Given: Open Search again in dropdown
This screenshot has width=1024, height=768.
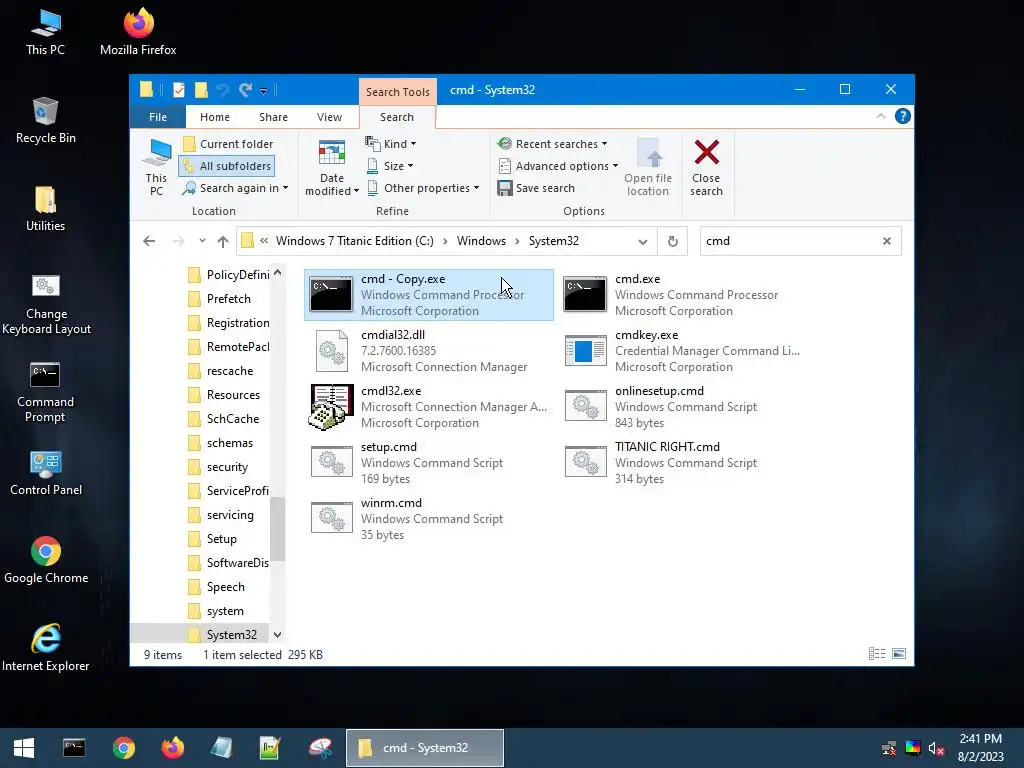Looking at the screenshot, I should [x=235, y=188].
